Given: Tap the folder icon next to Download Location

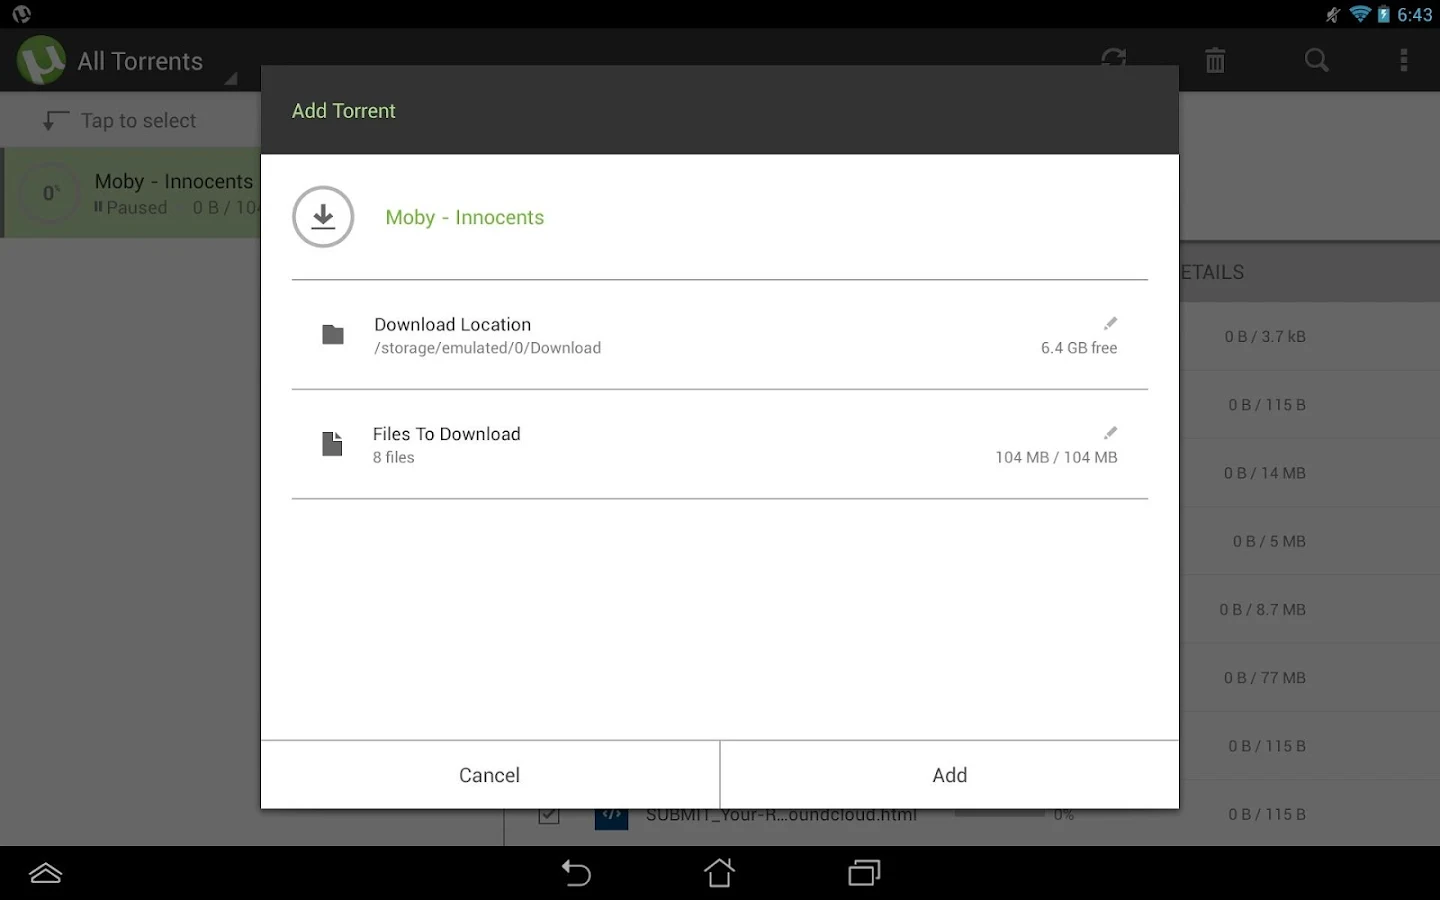Looking at the screenshot, I should tap(332, 335).
